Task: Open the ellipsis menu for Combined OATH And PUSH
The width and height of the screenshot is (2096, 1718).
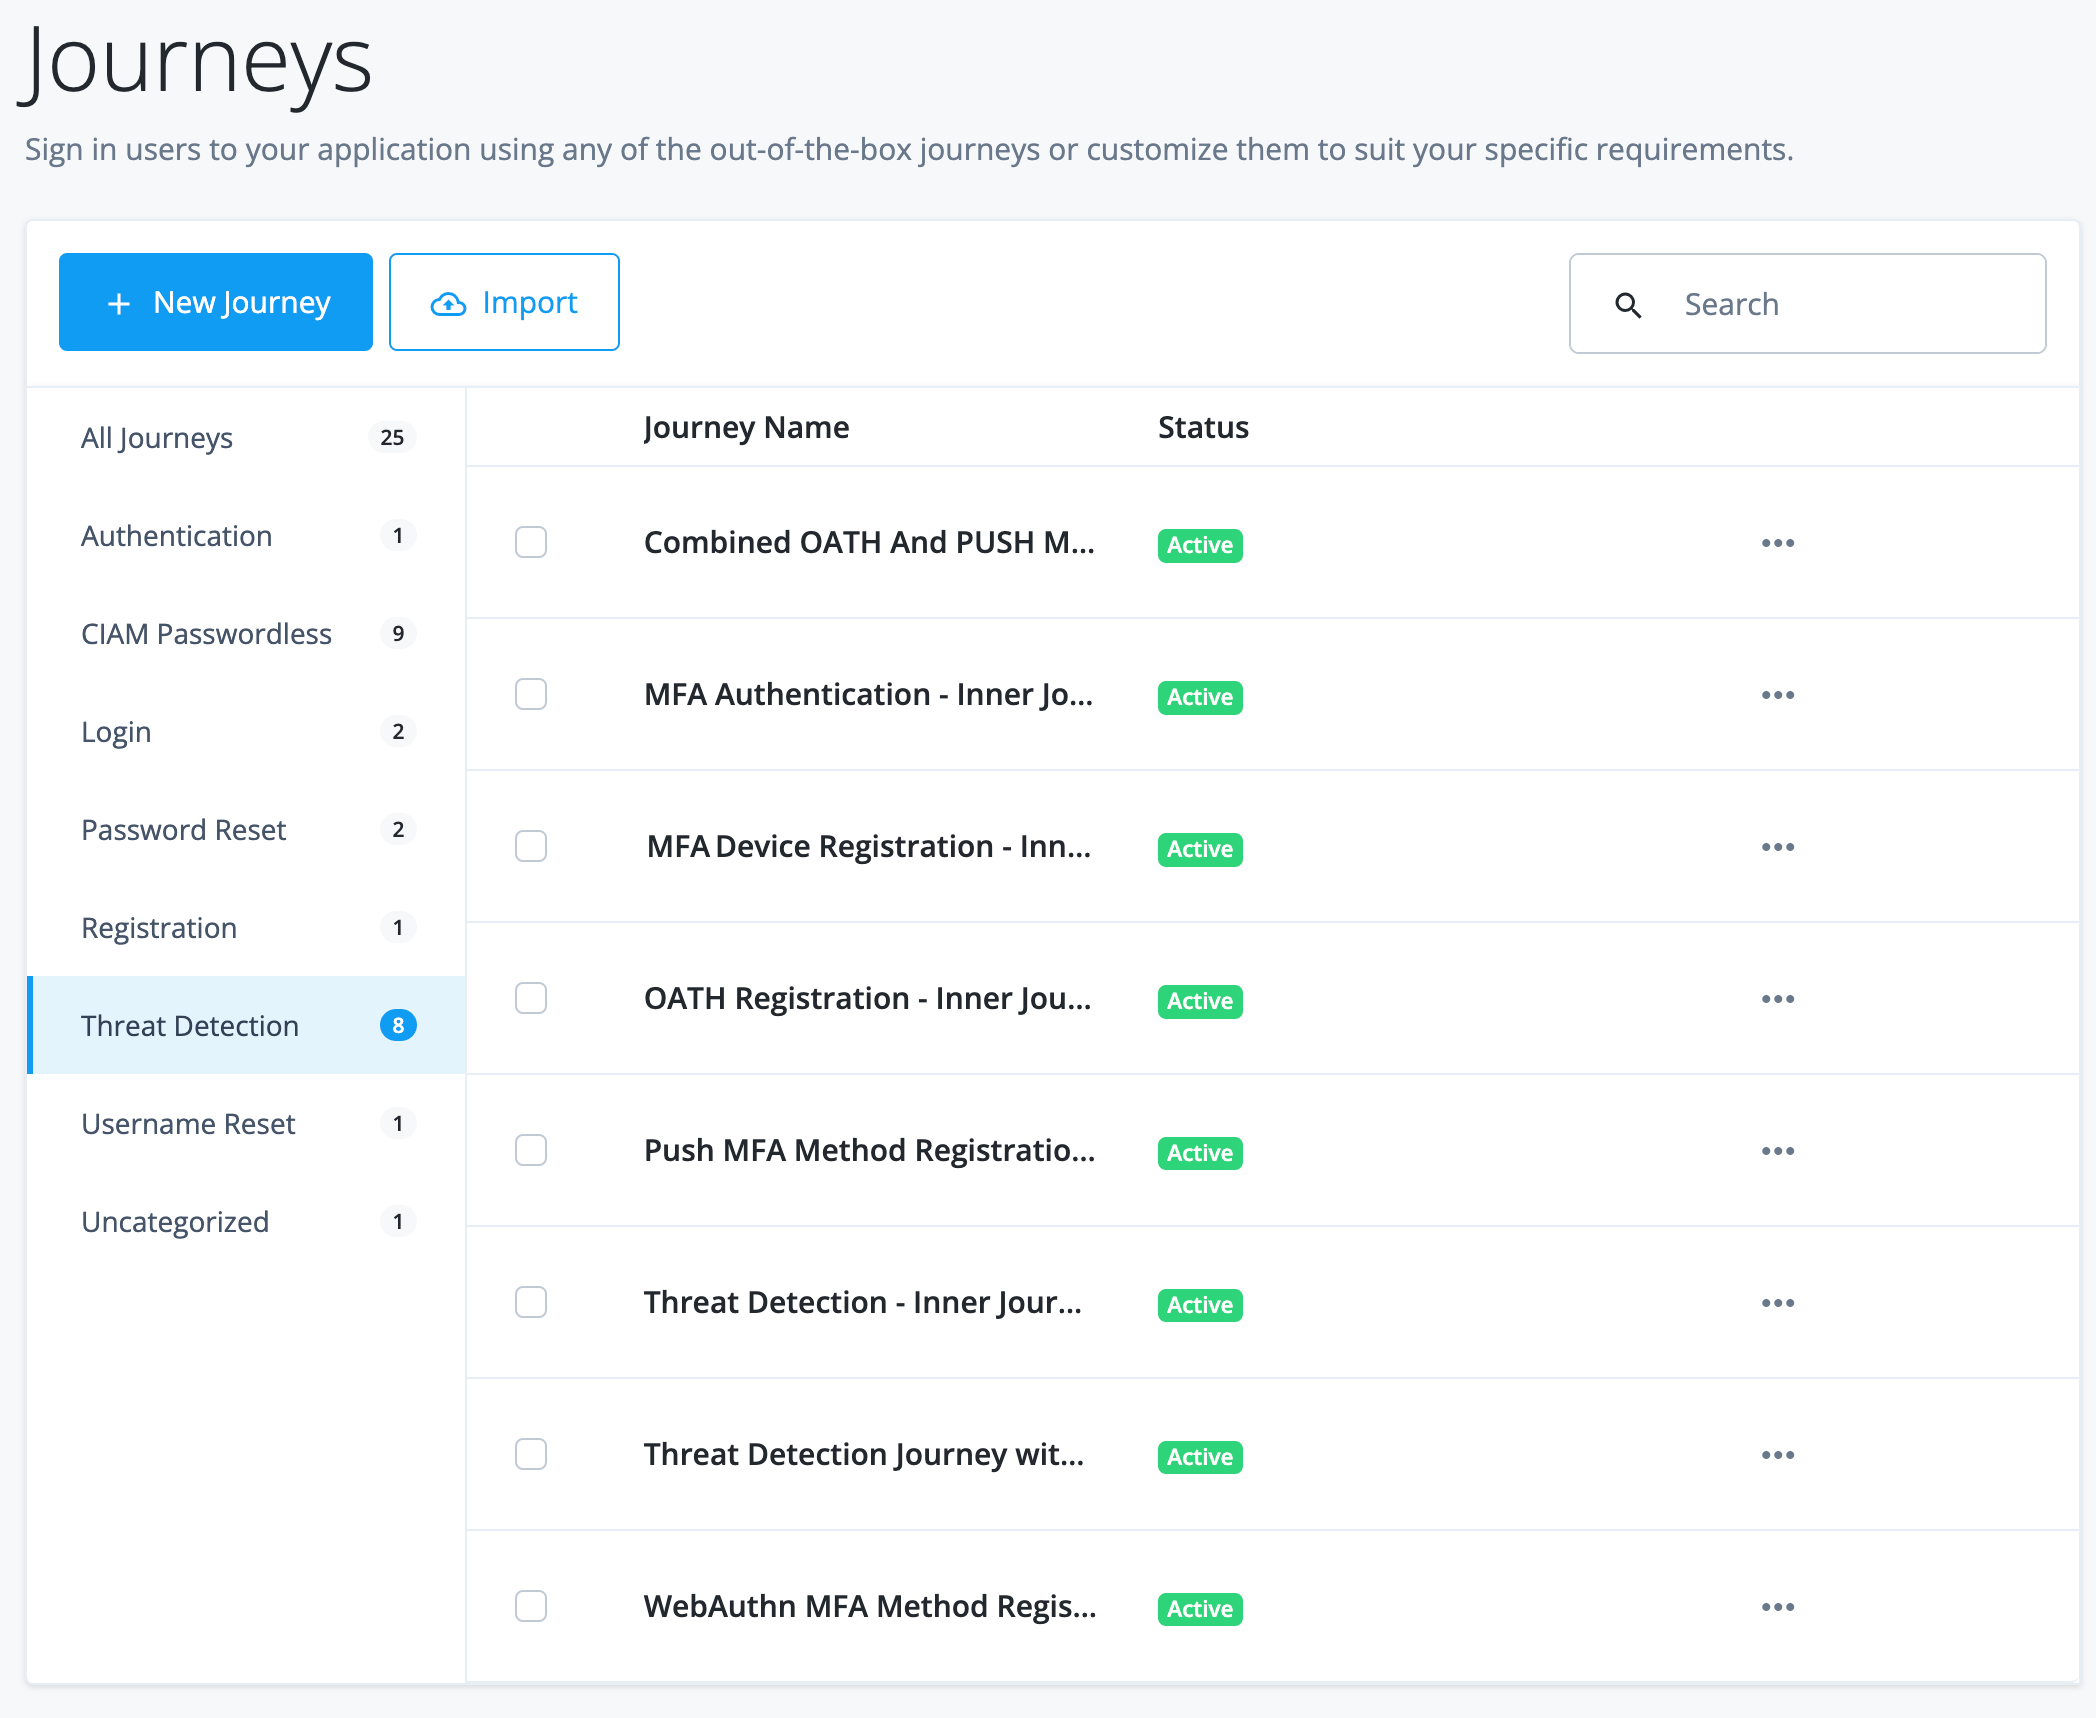Action: click(1777, 543)
